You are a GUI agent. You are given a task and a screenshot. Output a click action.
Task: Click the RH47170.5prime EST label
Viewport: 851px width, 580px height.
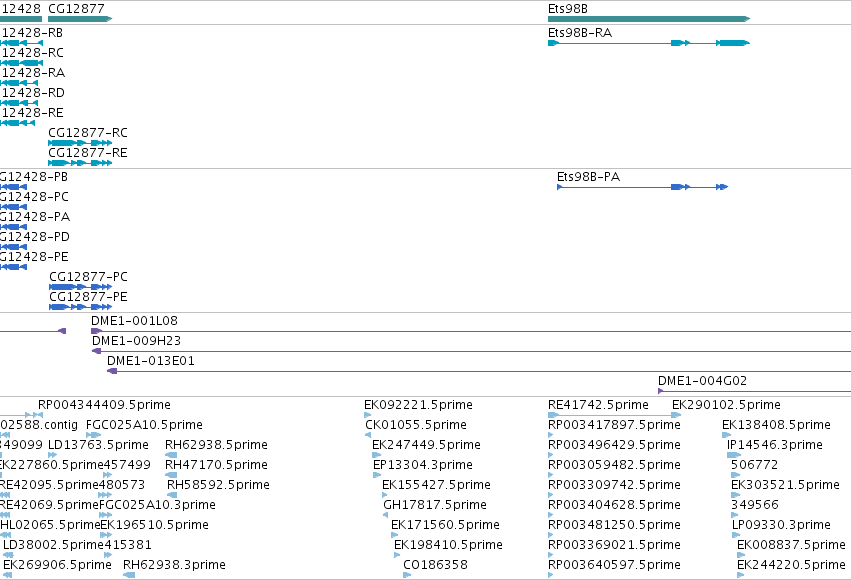click(216, 465)
